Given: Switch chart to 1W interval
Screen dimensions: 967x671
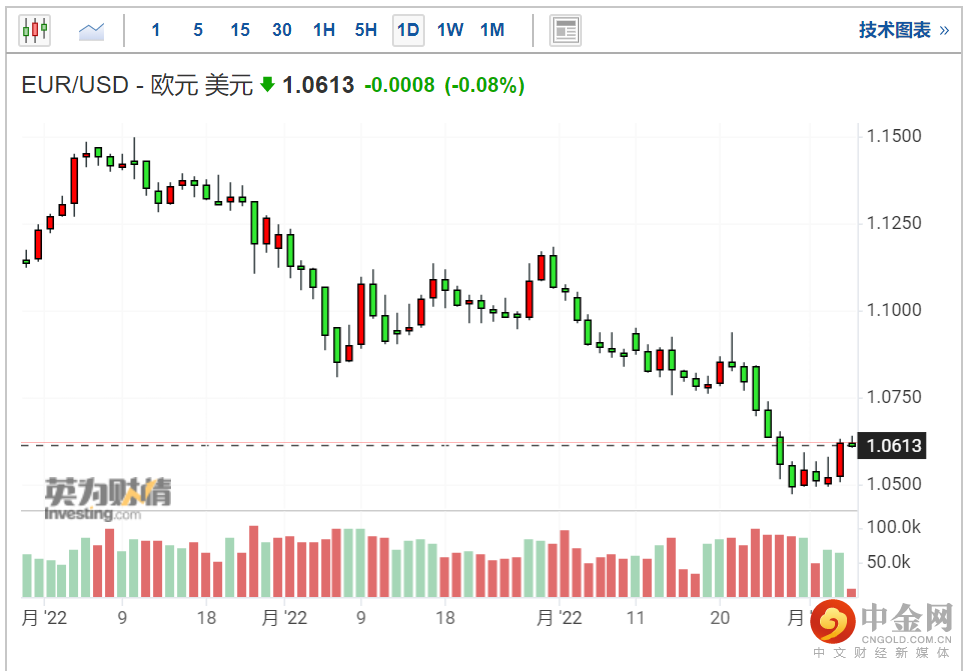Looking at the screenshot, I should (450, 30).
